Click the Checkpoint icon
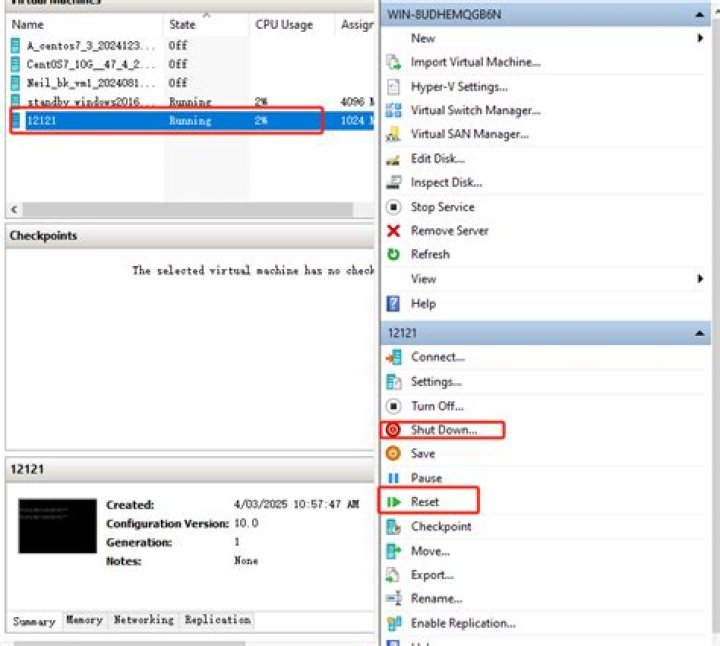Screen dimensions: 720x646 [394, 527]
